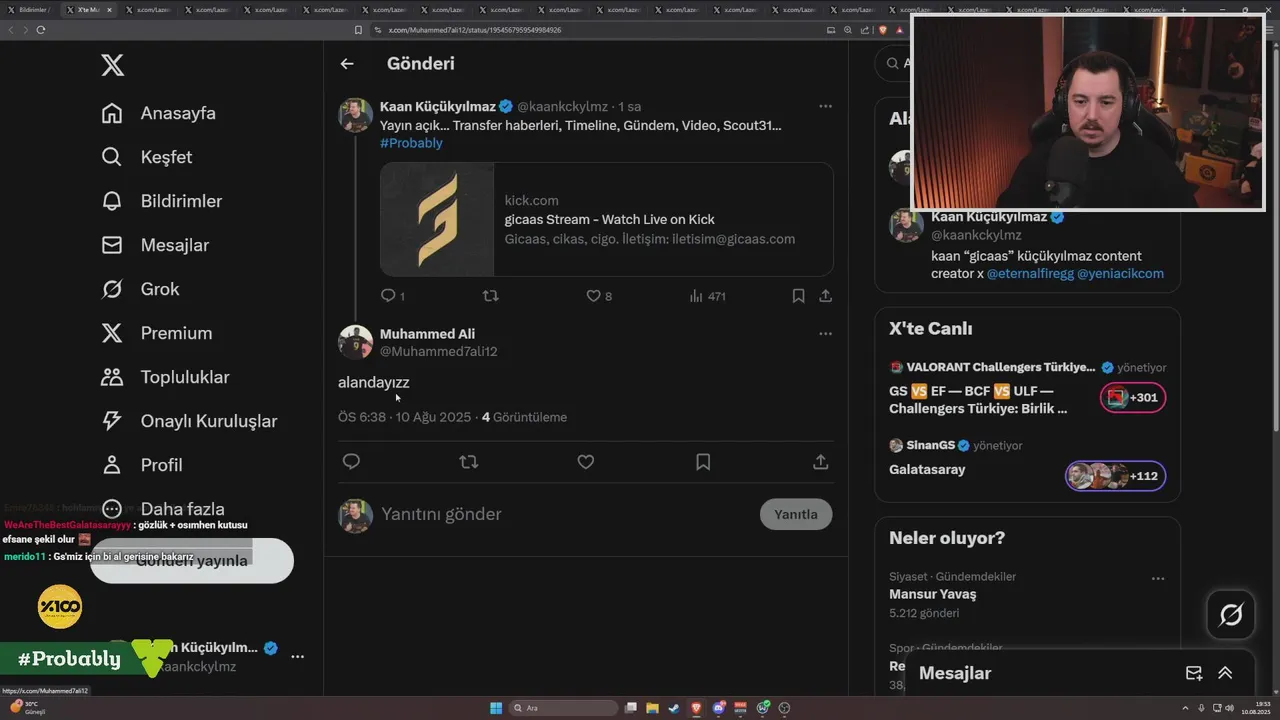This screenshot has height=720, width=1280.
Task: Click Muhammed Ali's avatar
Action: pyautogui.click(x=355, y=342)
